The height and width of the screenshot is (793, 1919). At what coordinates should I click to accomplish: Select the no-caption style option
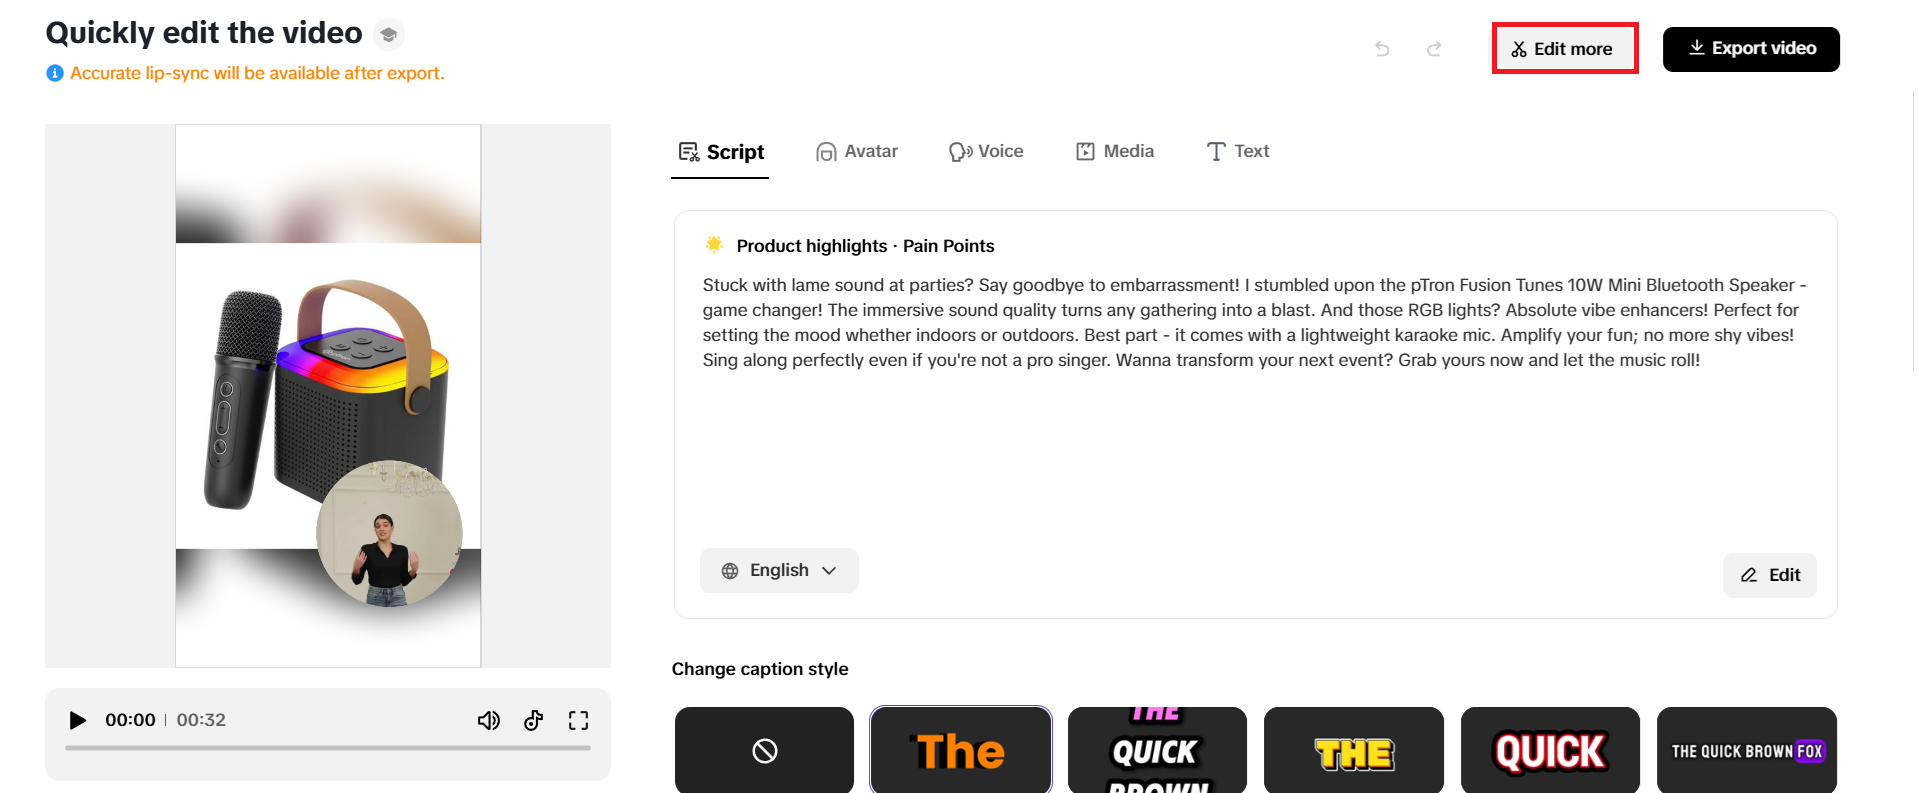pyautogui.click(x=764, y=750)
